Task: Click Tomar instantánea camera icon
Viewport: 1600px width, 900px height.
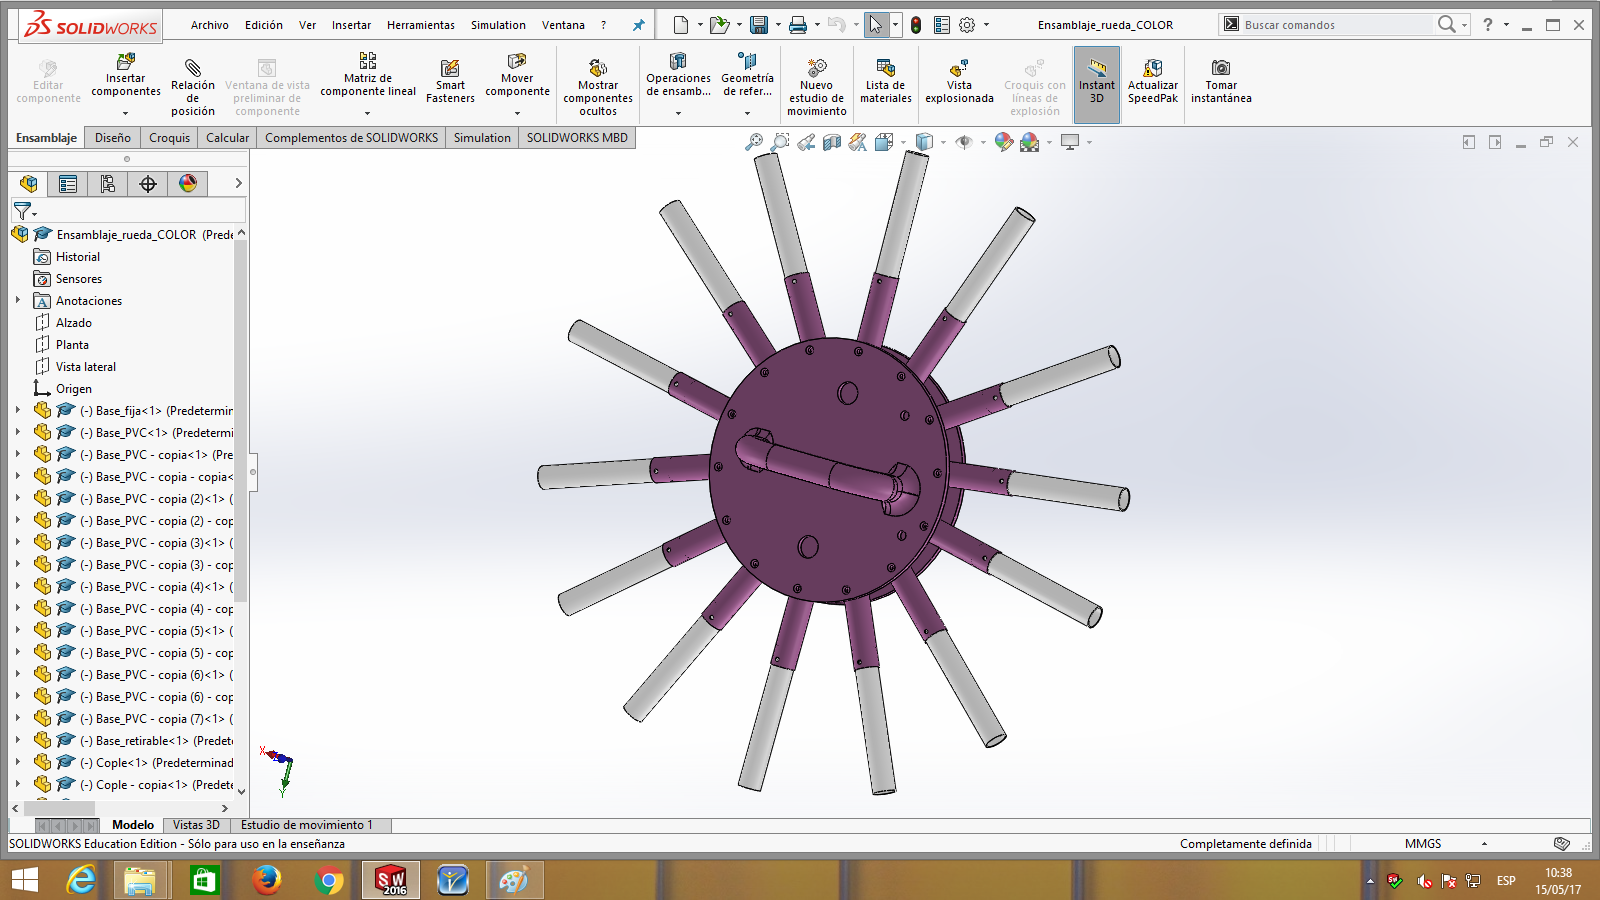Action: (1221, 68)
